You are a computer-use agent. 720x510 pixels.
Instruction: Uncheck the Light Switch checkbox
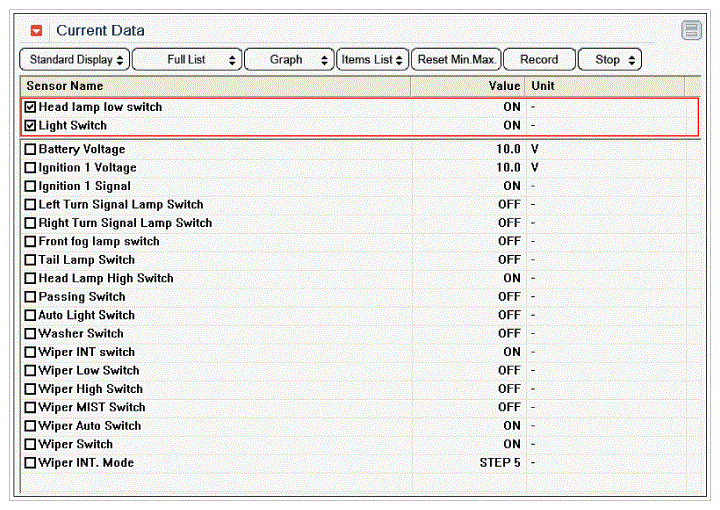coord(30,126)
